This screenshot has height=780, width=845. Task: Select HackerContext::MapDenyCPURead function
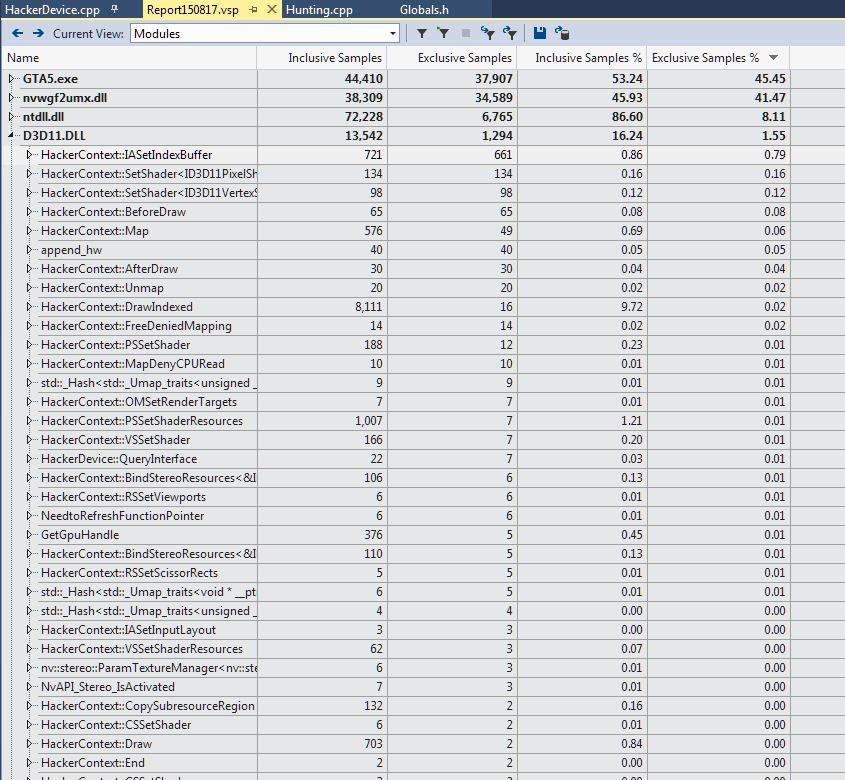(133, 364)
